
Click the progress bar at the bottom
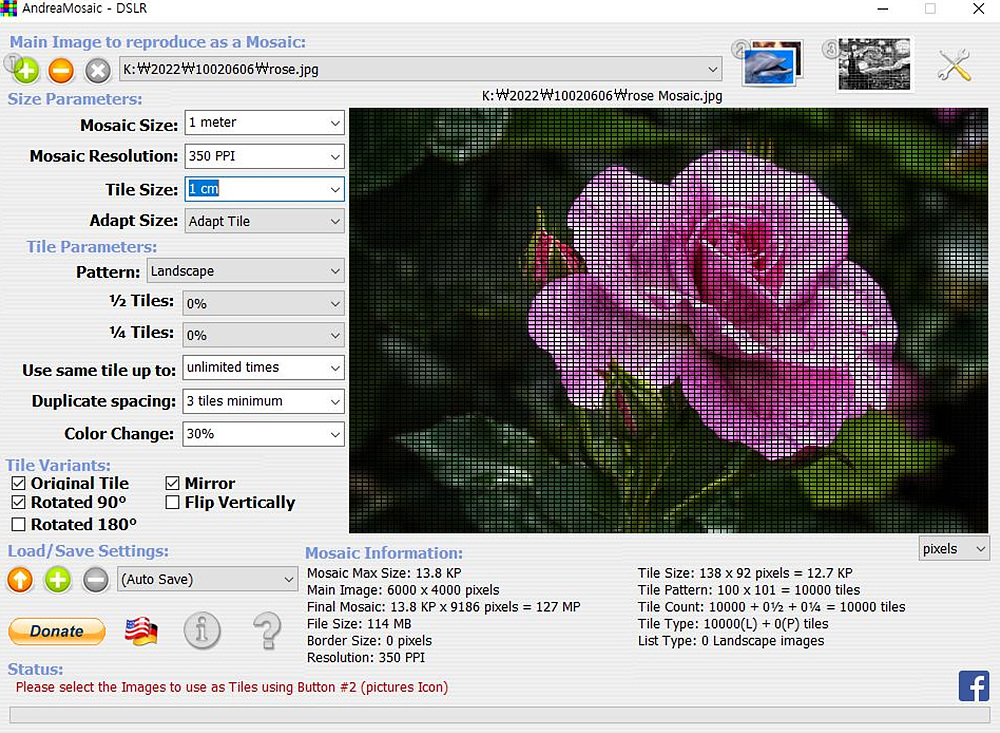[499, 714]
